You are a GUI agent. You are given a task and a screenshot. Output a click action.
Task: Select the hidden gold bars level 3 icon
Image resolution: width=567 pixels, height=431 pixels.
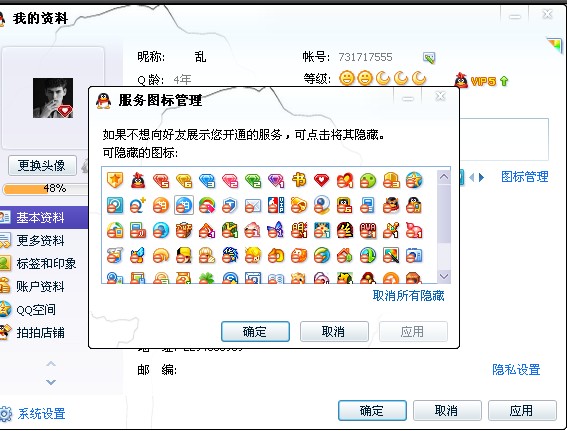(391, 180)
